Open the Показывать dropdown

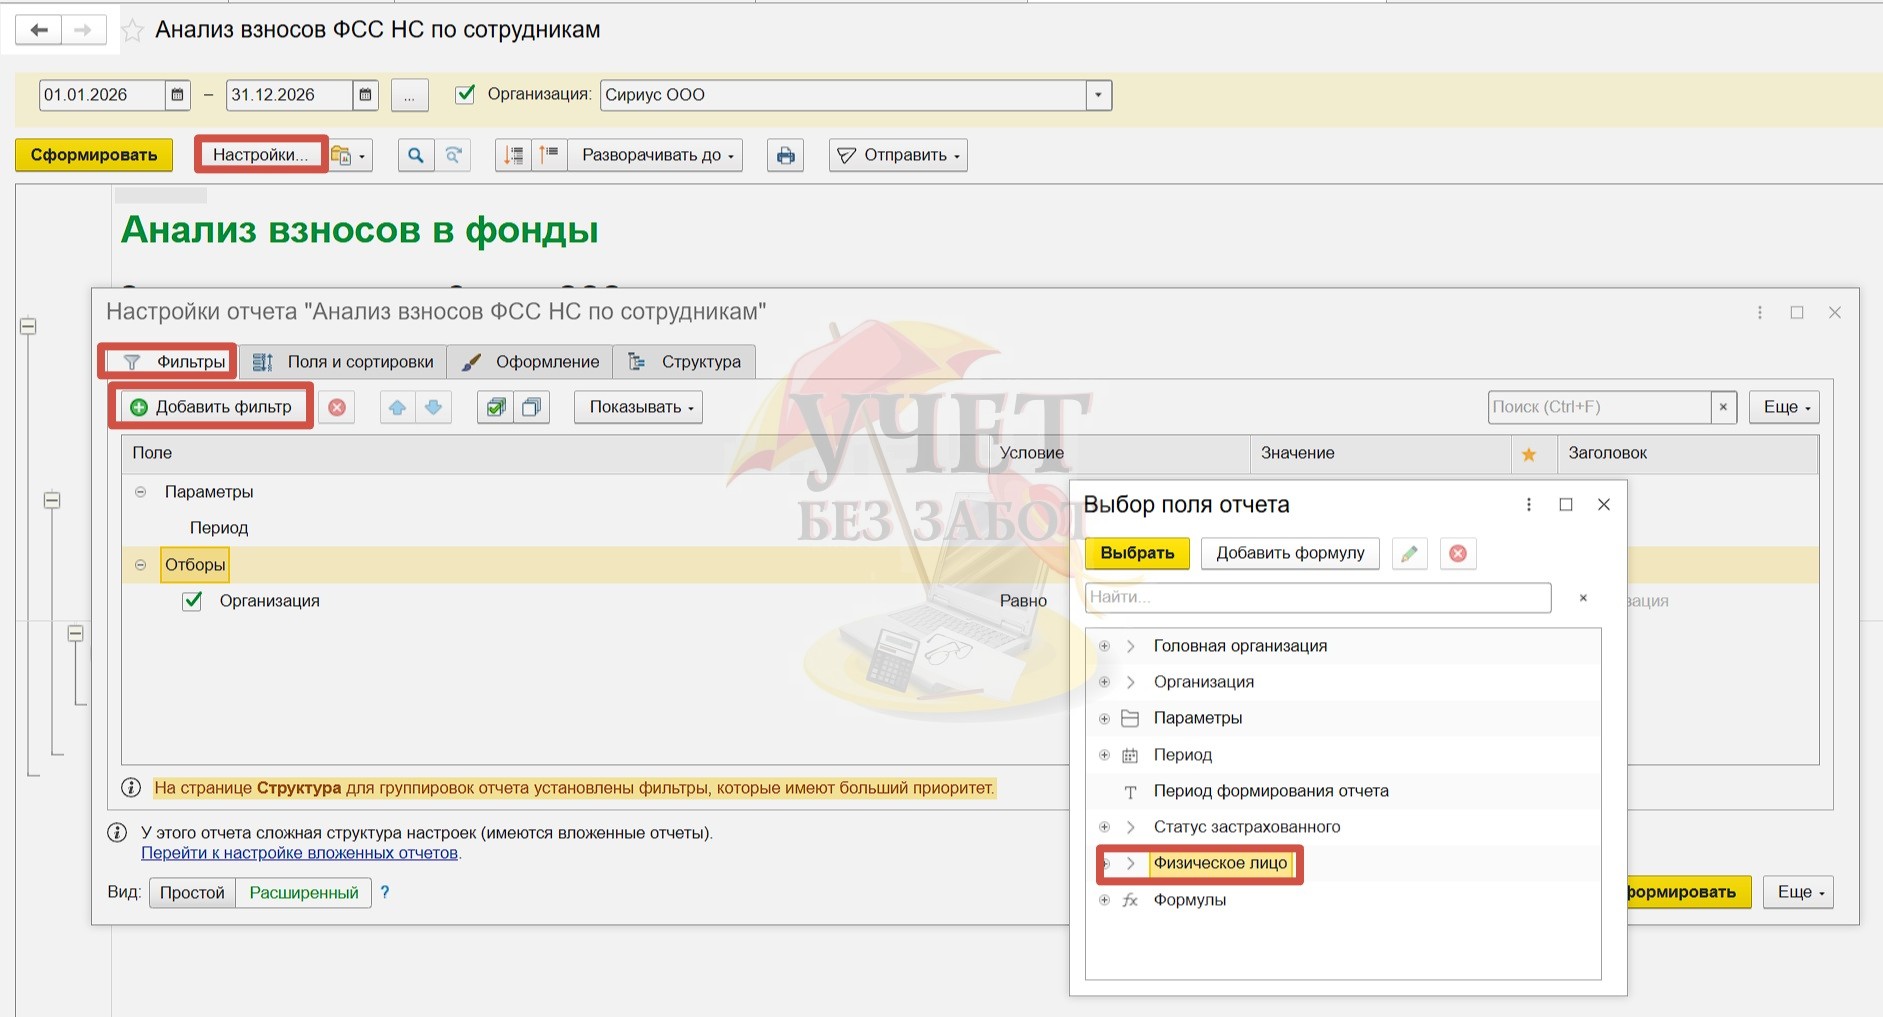click(638, 407)
